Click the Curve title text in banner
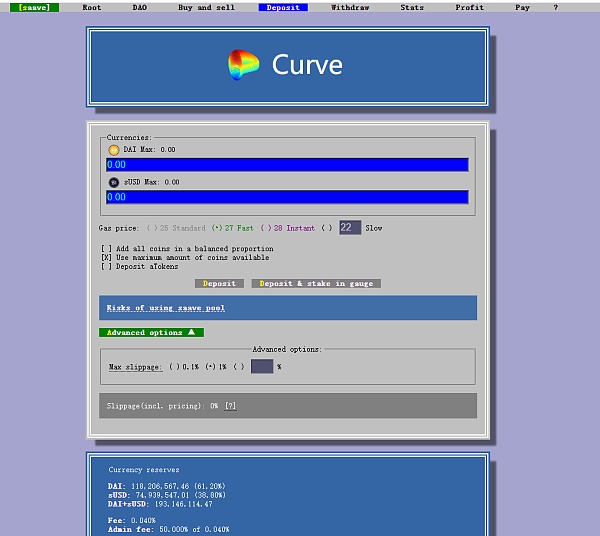This screenshot has width=600, height=536. click(x=307, y=65)
